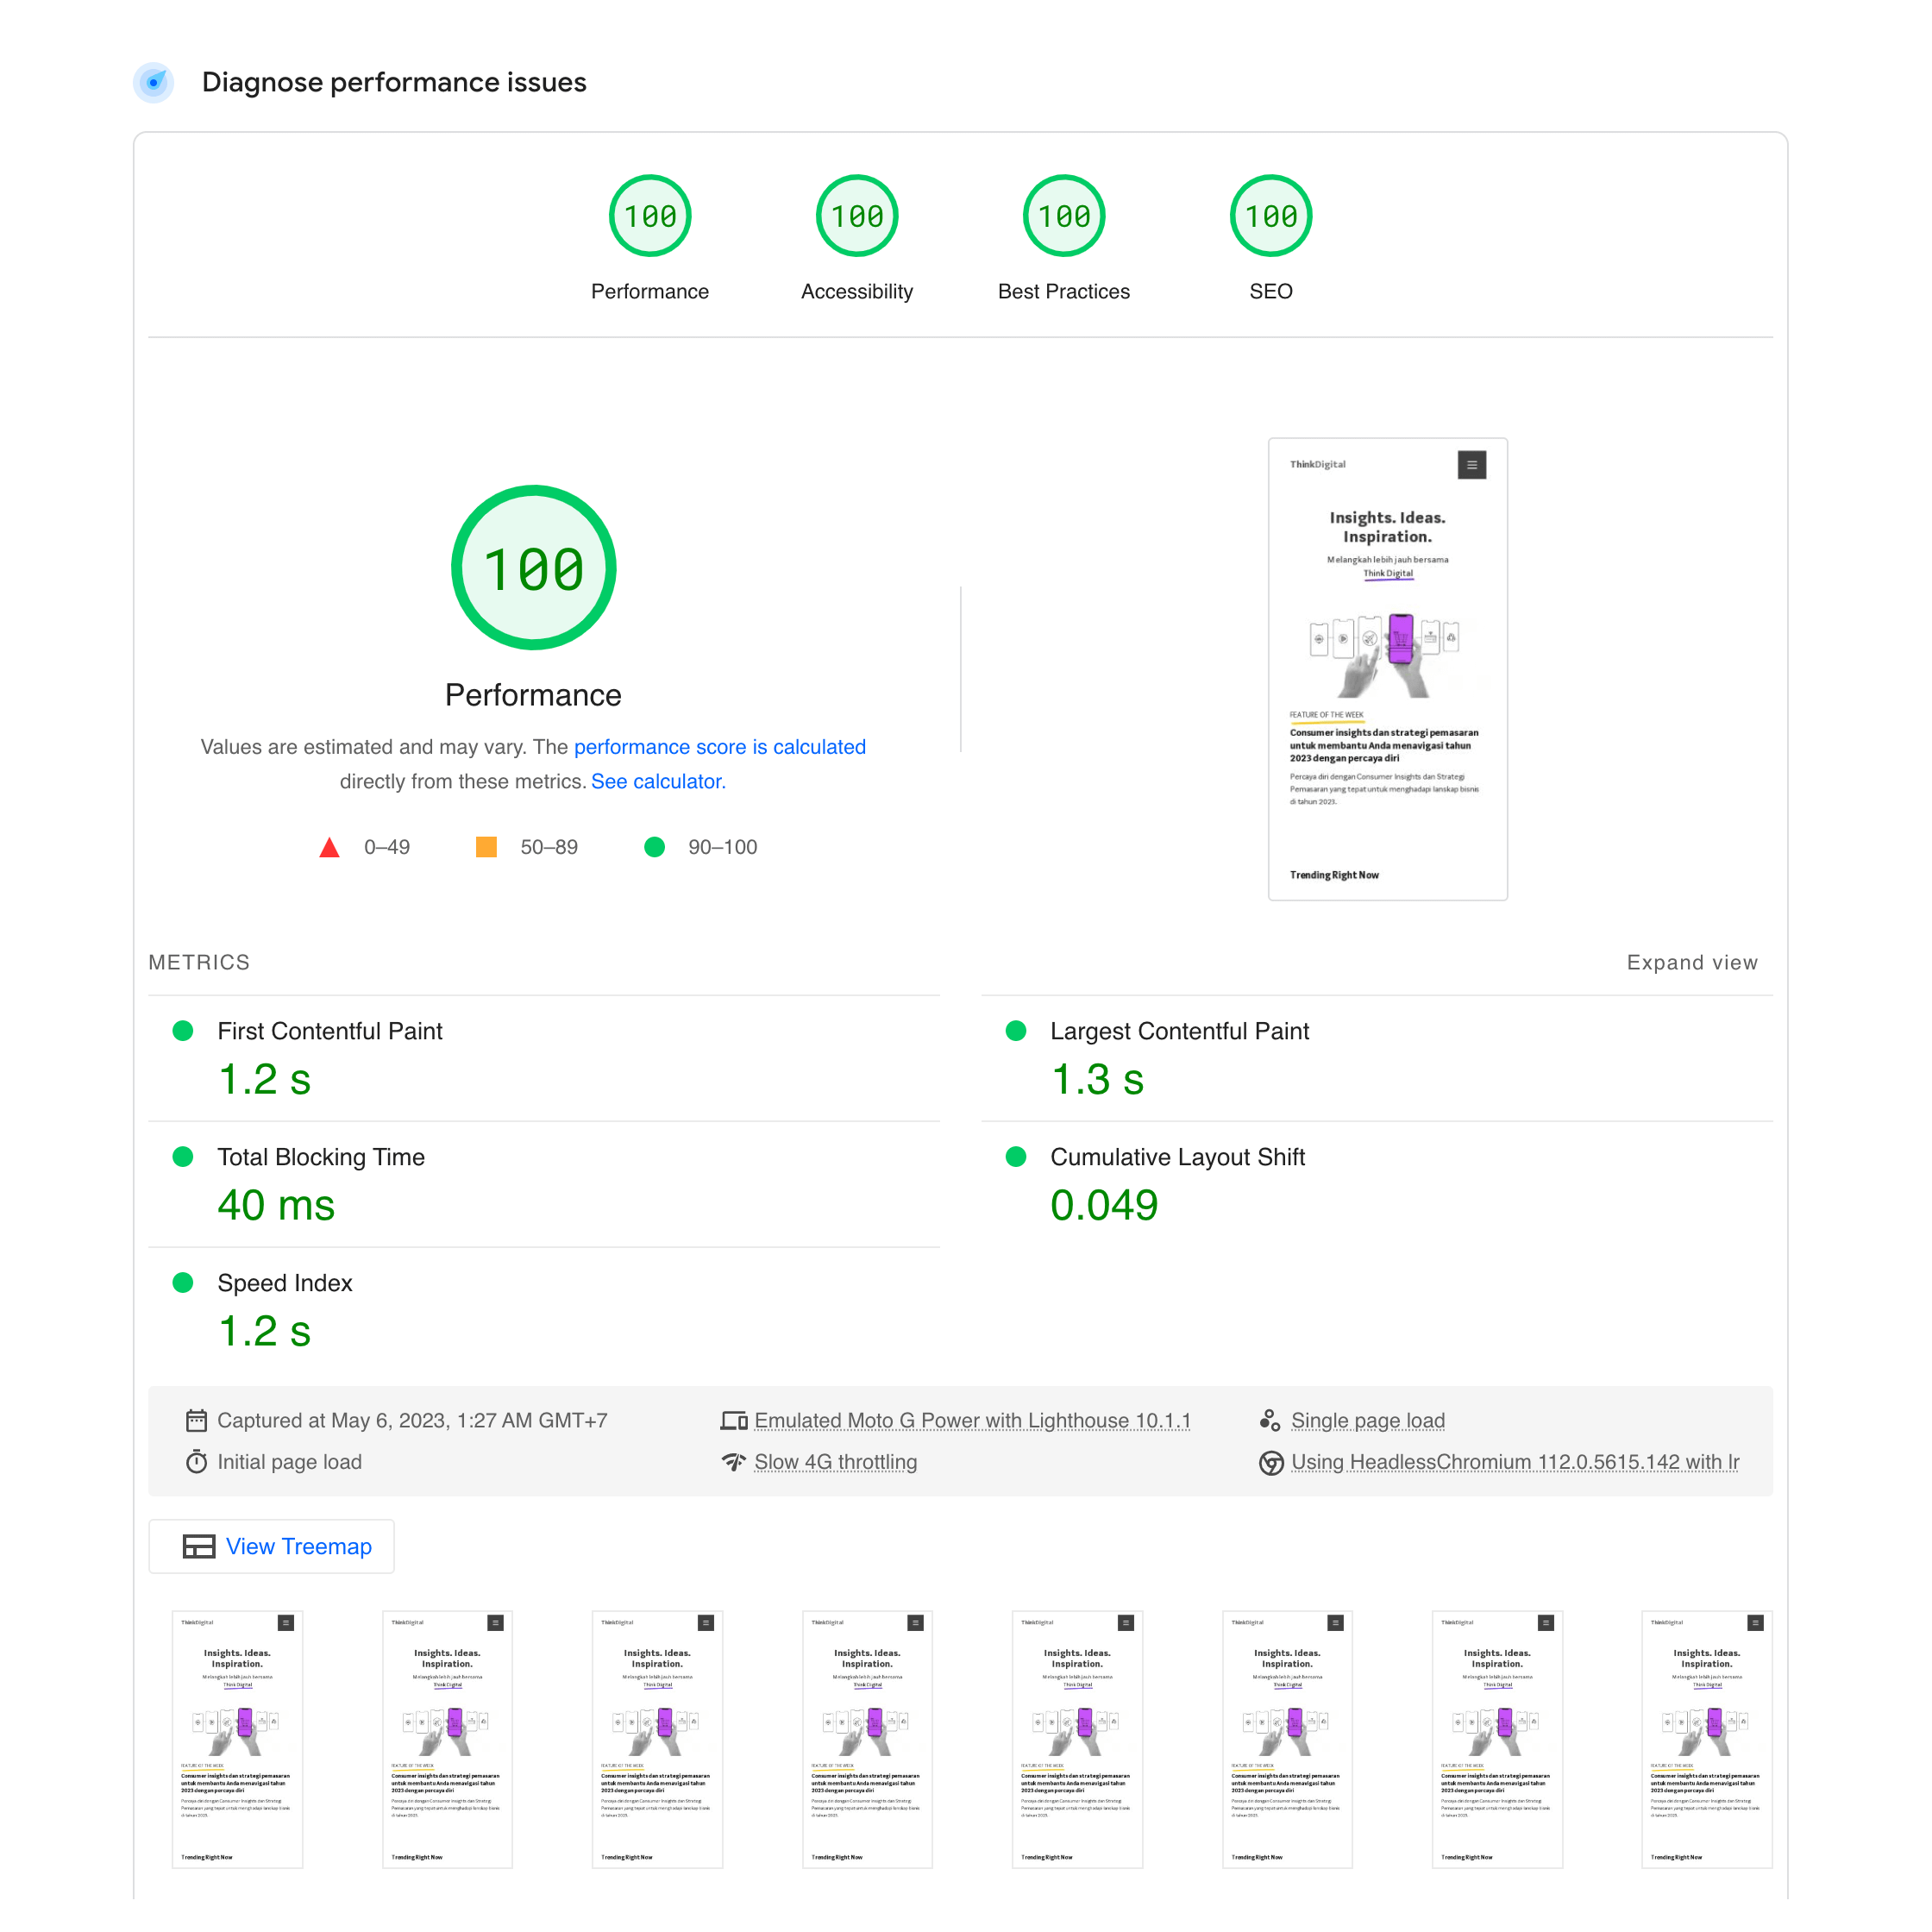
Task: Toggle the metrics 'Expand view' control
Action: click(1692, 962)
